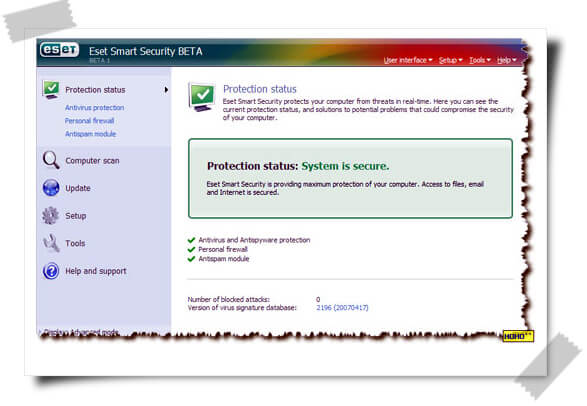Click virus signature database version 2196 link
Viewport: 587px width, 406px height.
[342, 308]
